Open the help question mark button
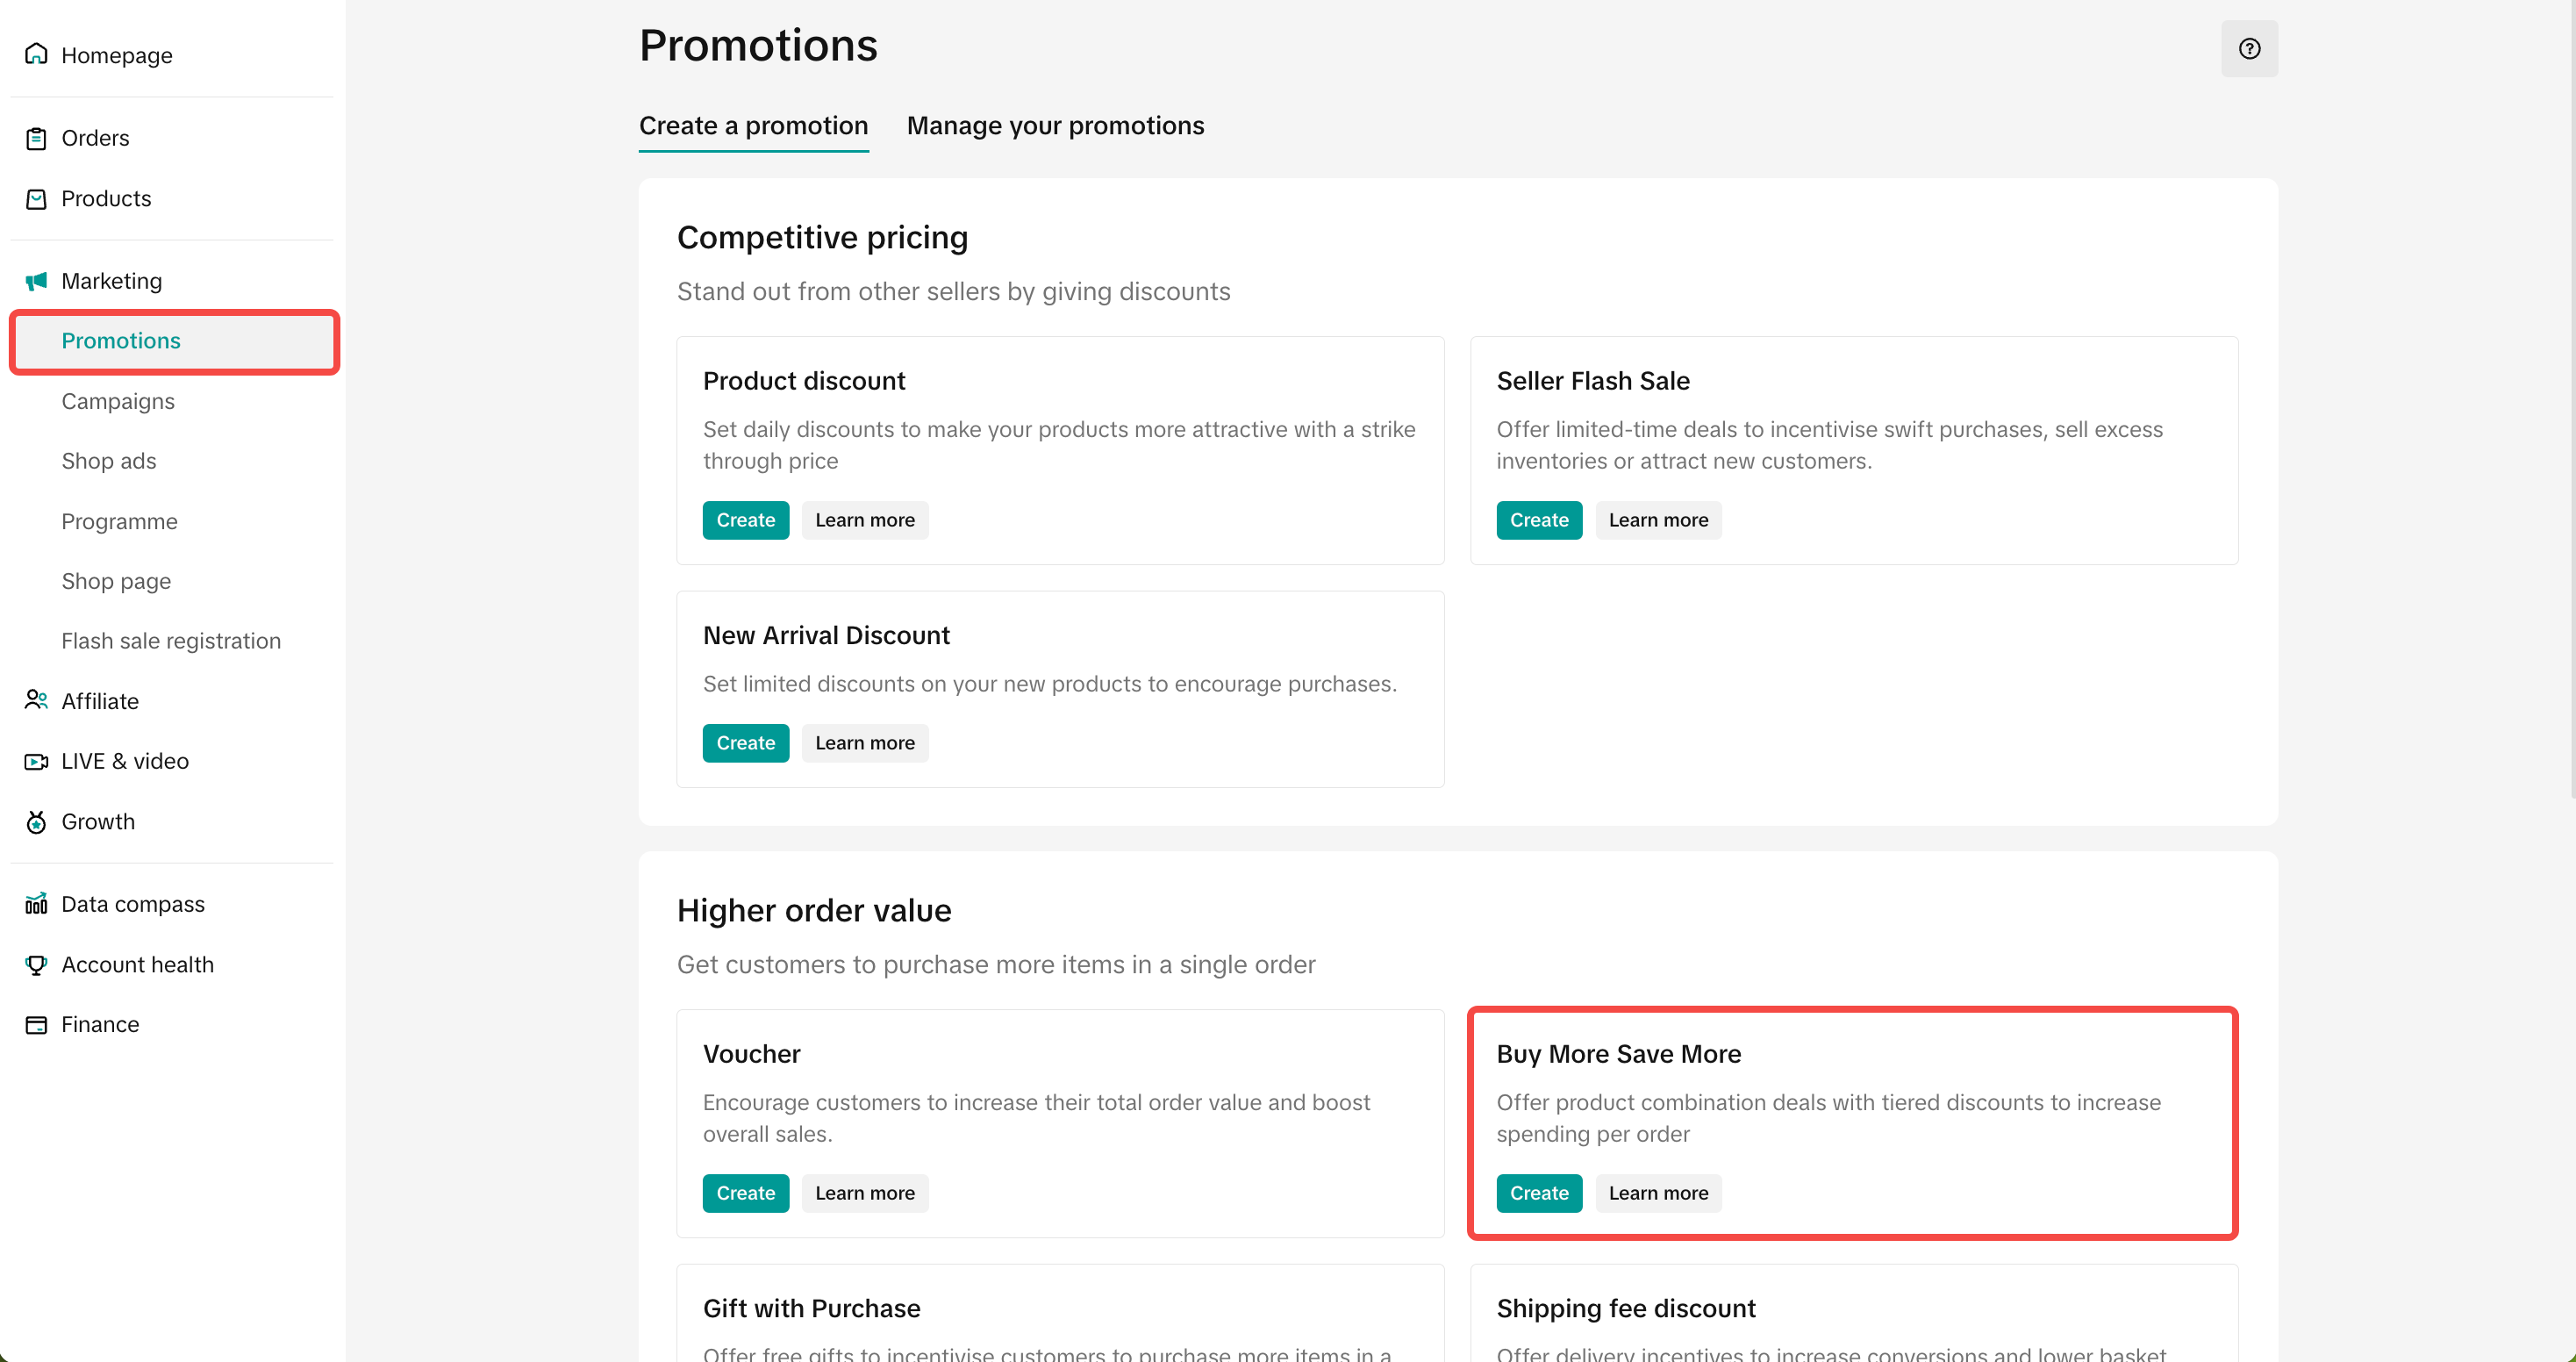 [2249, 48]
